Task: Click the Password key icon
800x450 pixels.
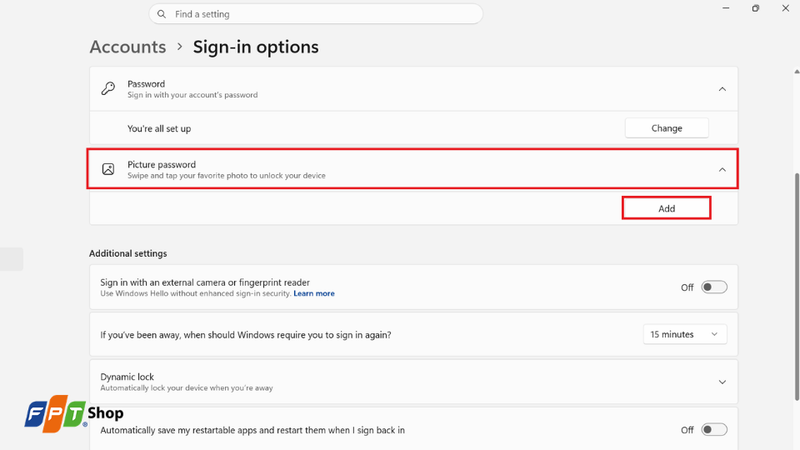Action: tap(108, 89)
